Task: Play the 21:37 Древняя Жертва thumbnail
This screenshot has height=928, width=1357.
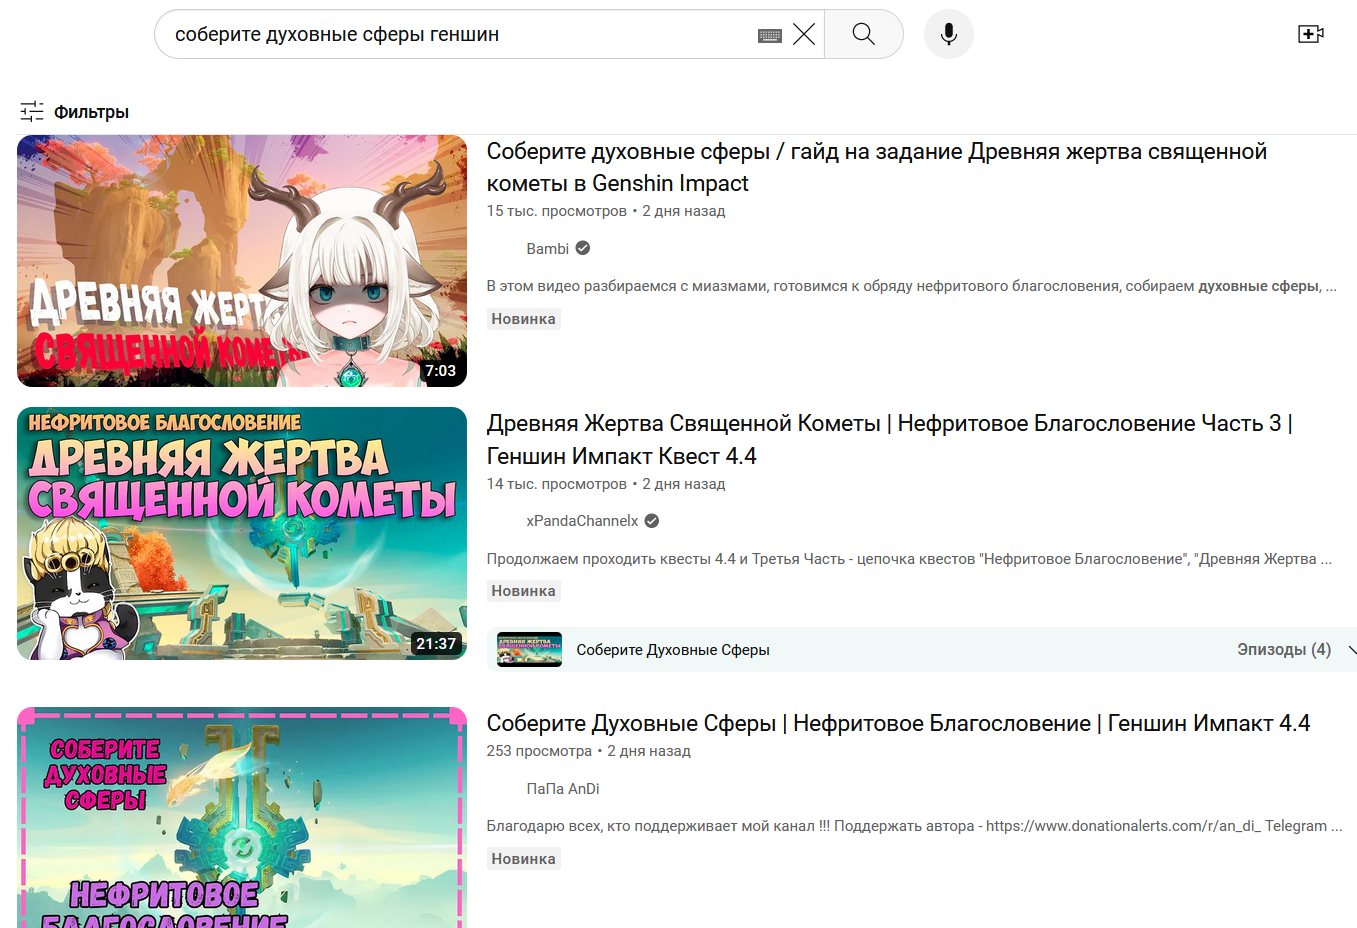Action: (x=242, y=533)
